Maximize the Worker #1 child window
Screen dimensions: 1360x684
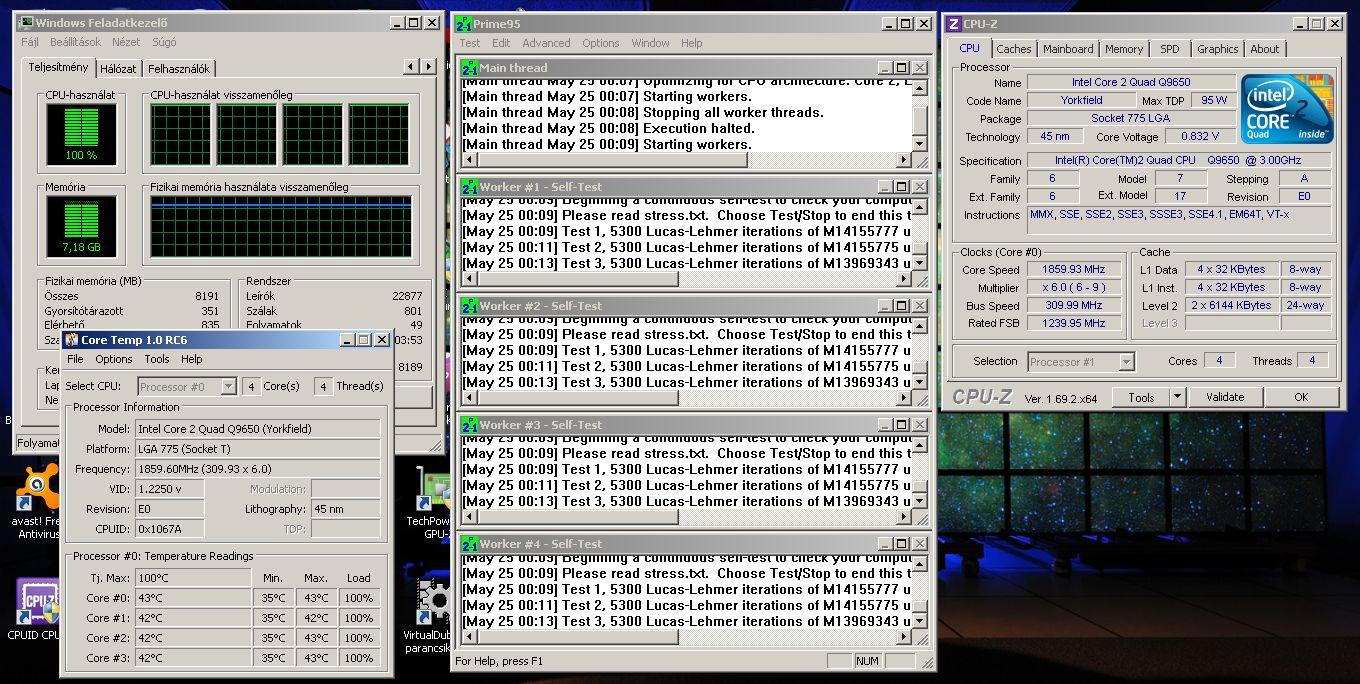(x=901, y=187)
